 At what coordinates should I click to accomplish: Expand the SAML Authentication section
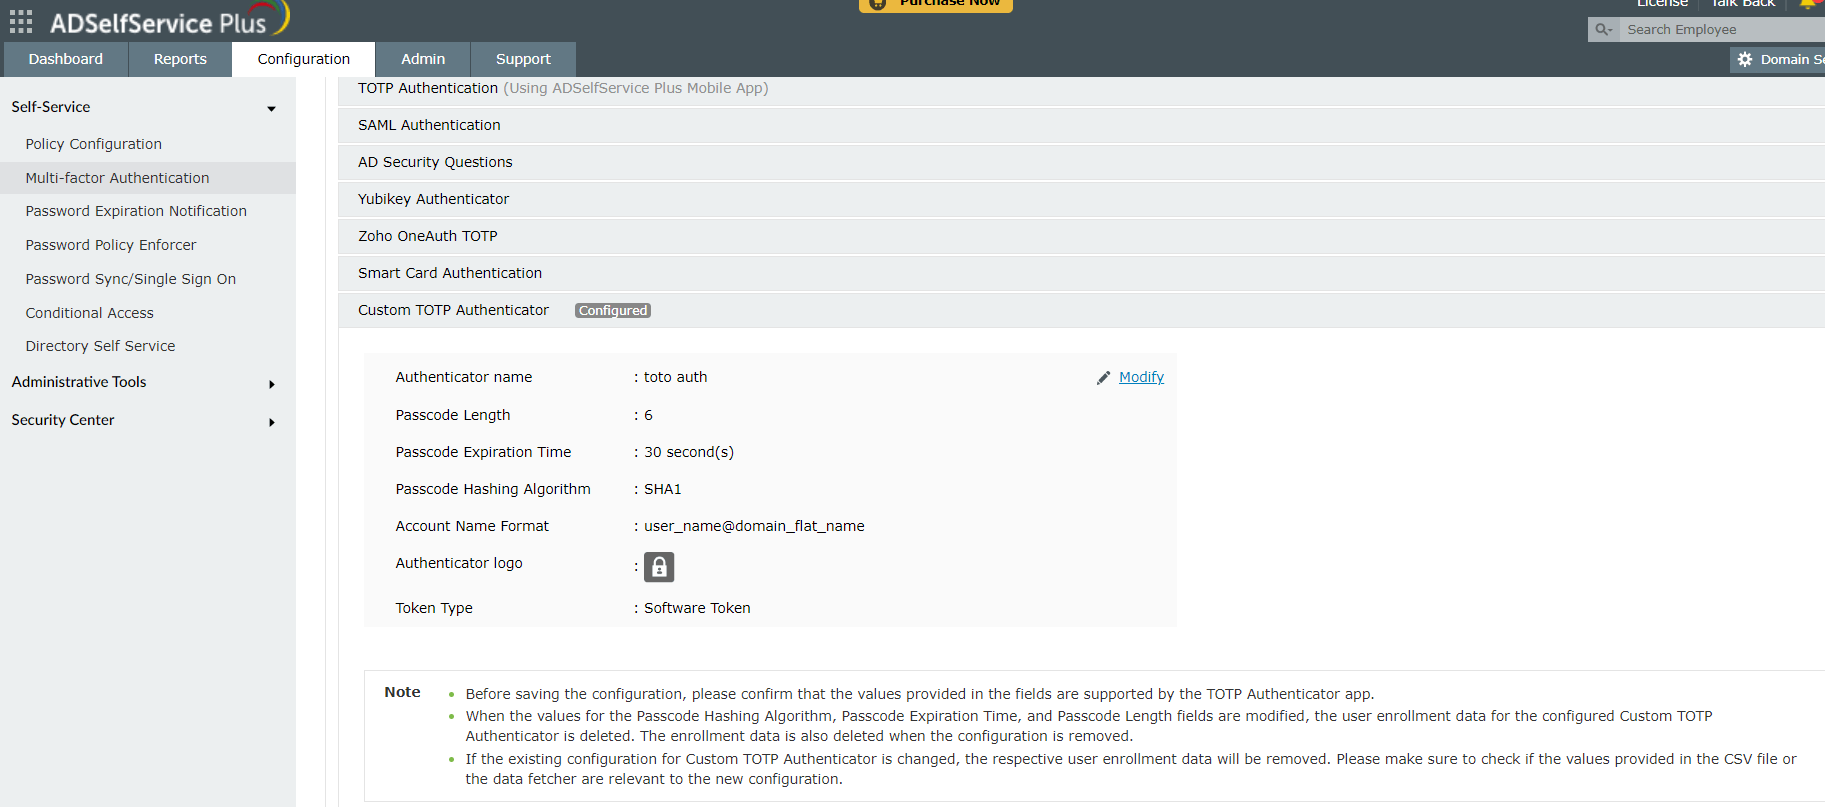click(1081, 125)
